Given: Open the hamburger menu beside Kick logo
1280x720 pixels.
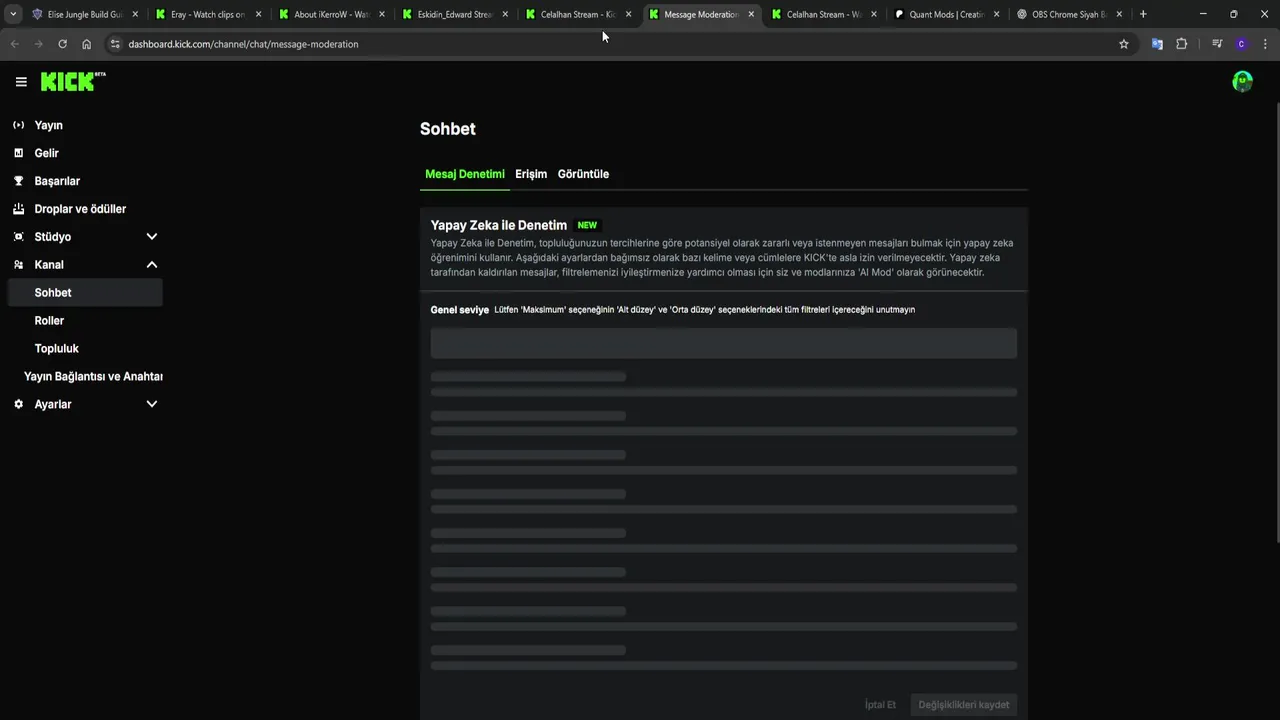Looking at the screenshot, I should (21, 82).
